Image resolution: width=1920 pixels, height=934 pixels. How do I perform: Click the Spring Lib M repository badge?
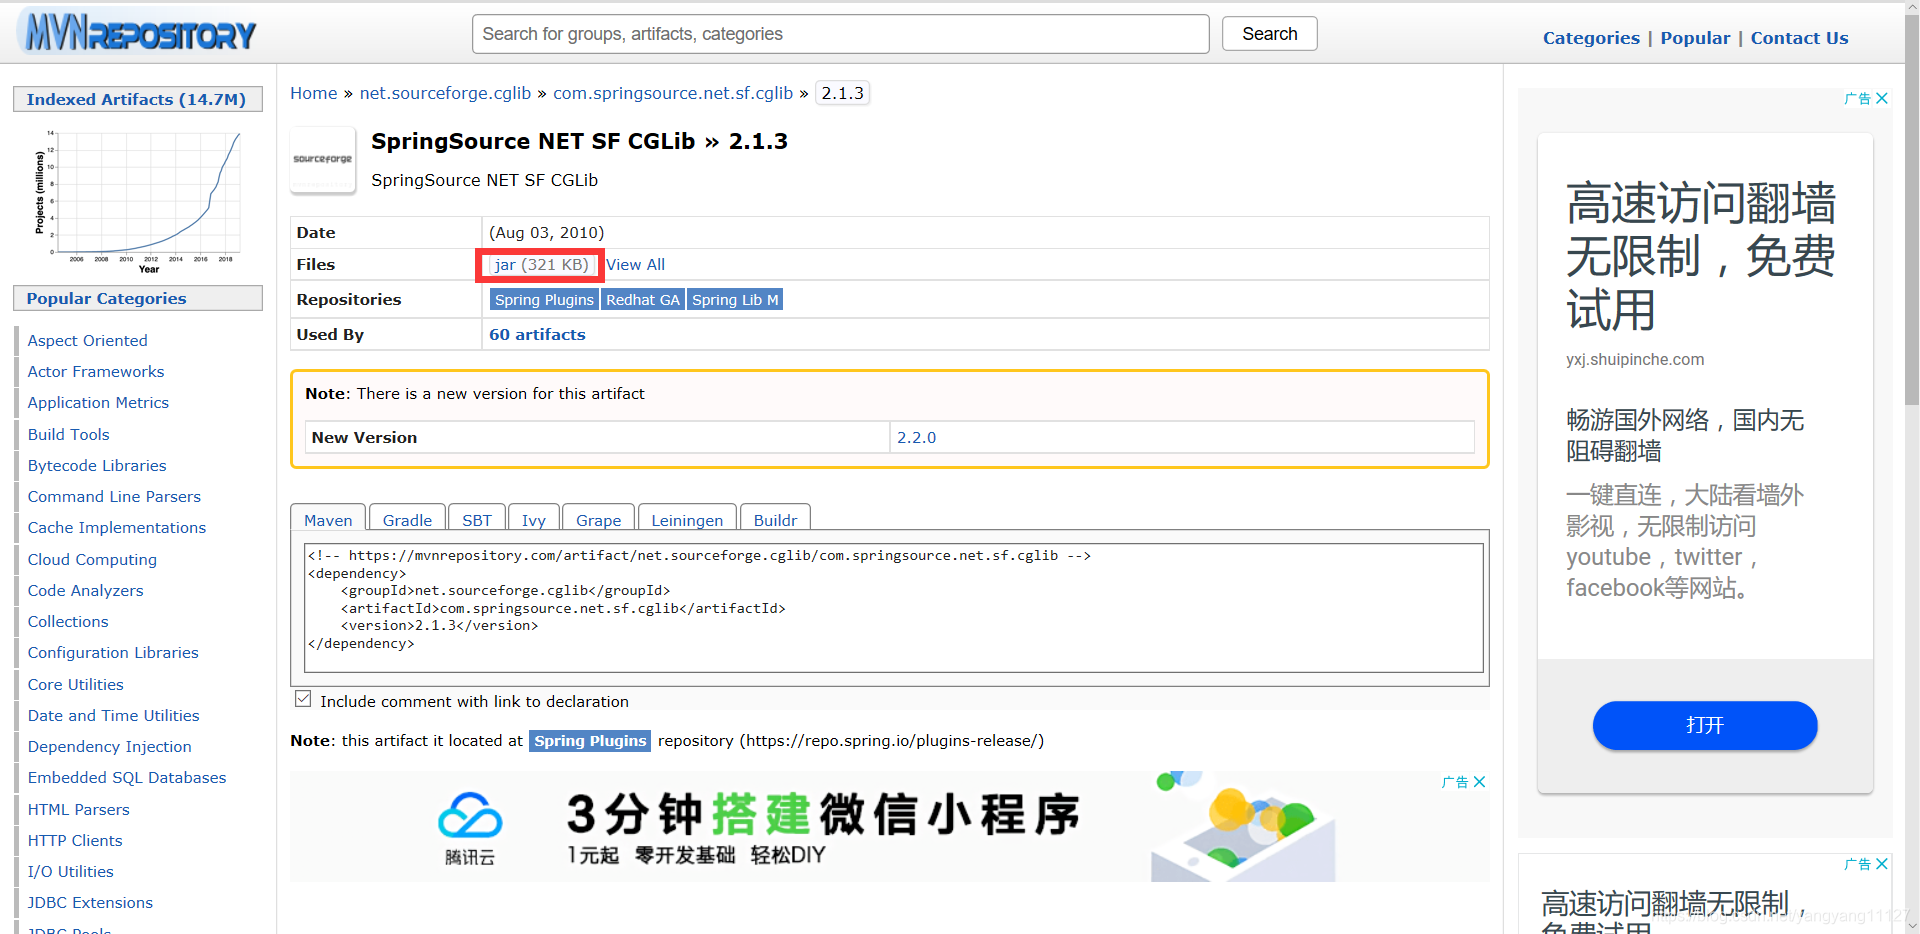[734, 299]
